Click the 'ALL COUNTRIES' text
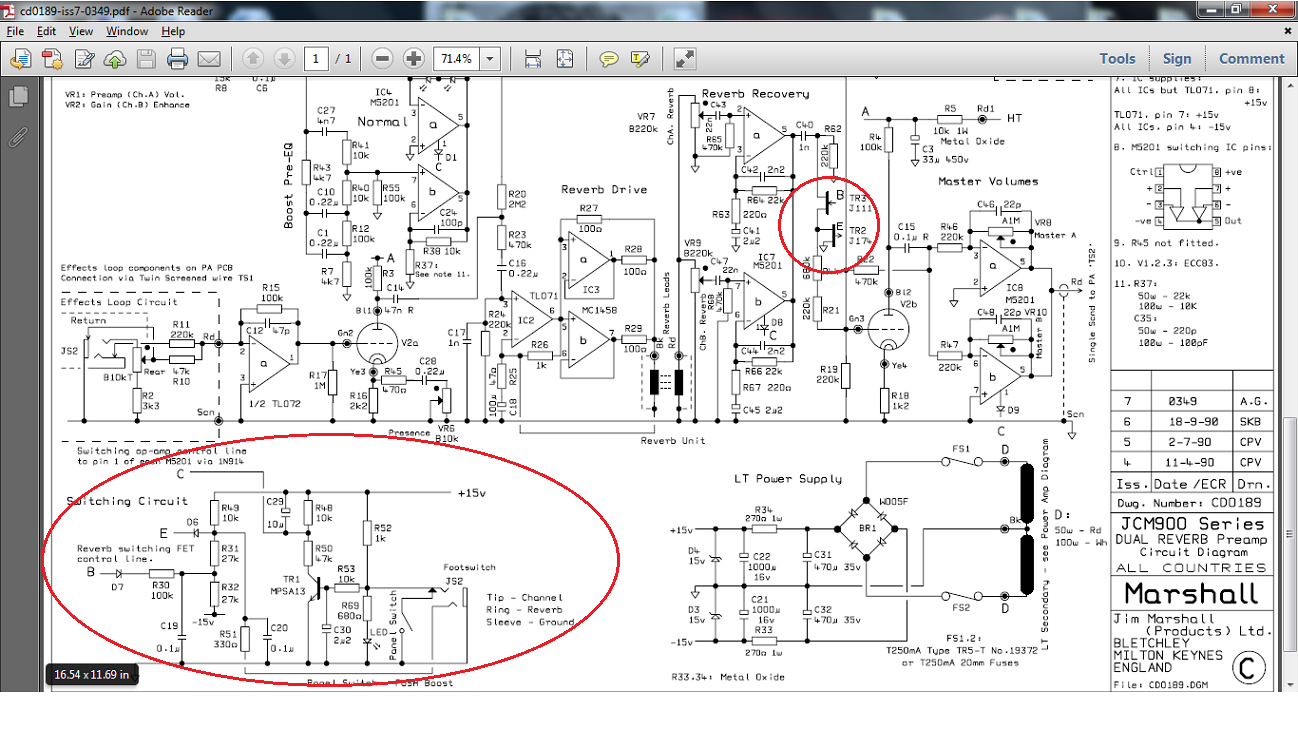Screen dimensions: 1298x729 (x=1190, y=567)
